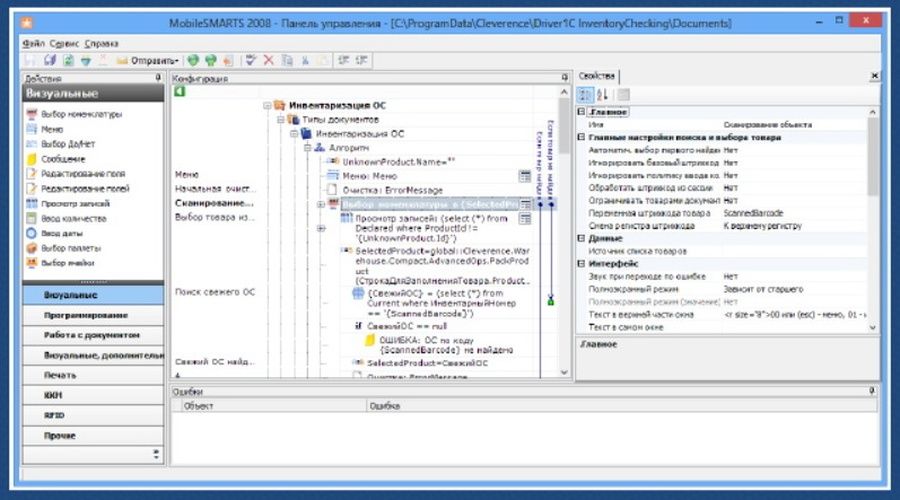
Task: Collapse Главные настройки поиска и выбора товара category
Action: (581, 137)
